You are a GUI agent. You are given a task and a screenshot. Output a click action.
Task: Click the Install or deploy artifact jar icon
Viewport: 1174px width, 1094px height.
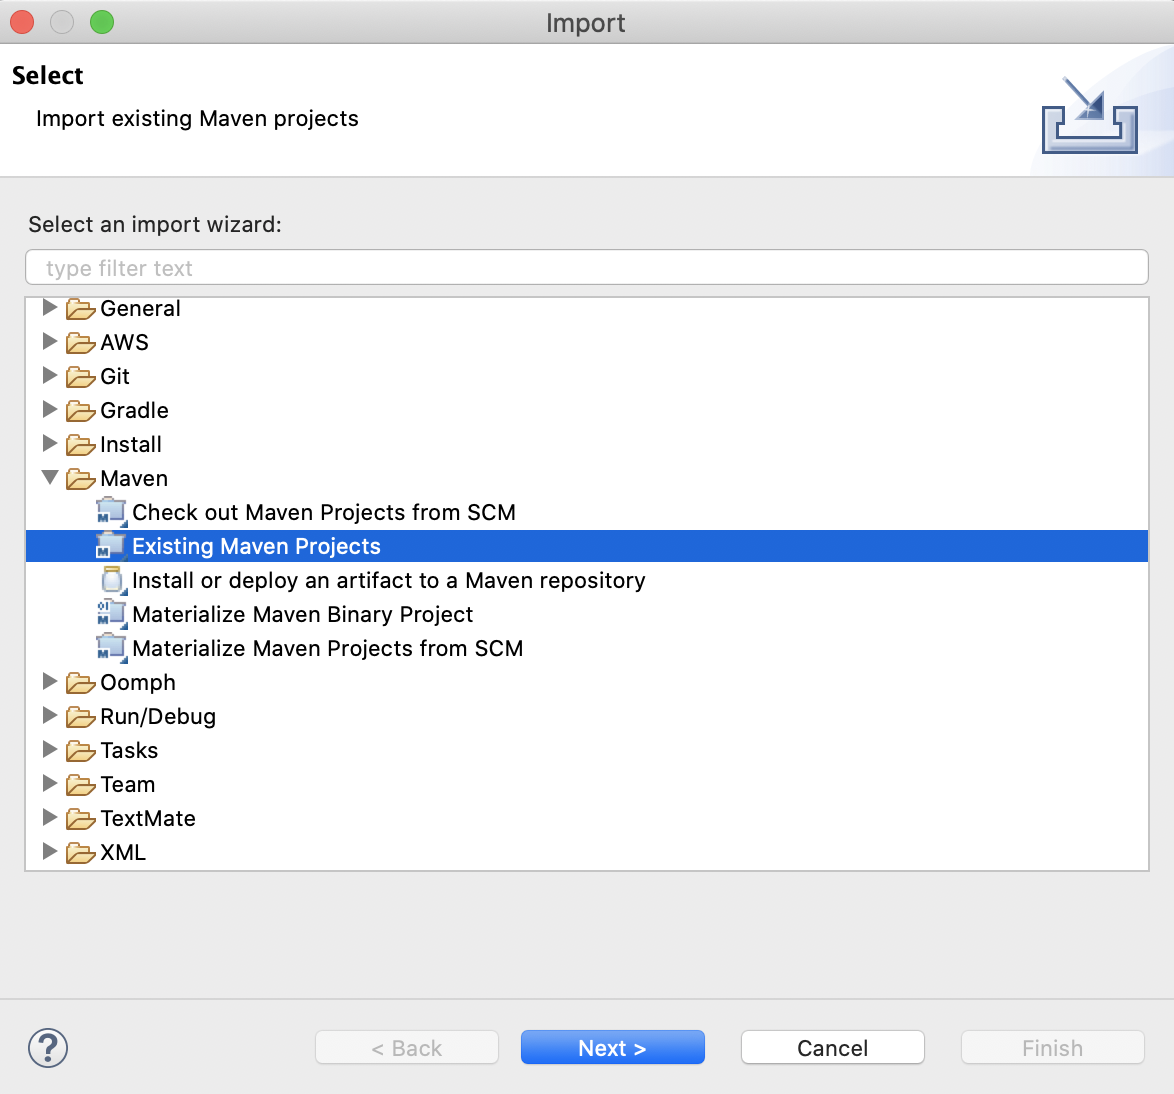point(112,580)
